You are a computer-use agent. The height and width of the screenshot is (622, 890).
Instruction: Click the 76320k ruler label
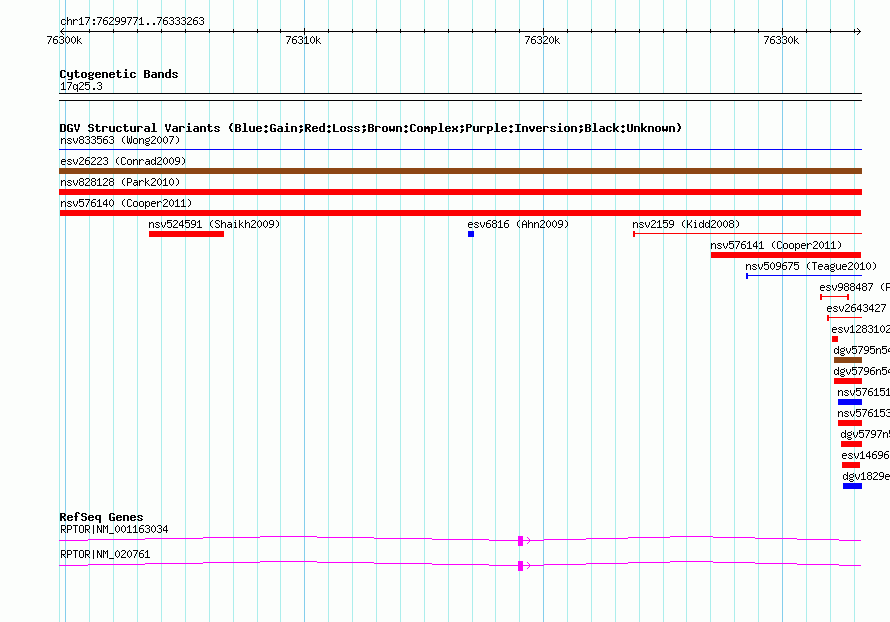coord(542,40)
